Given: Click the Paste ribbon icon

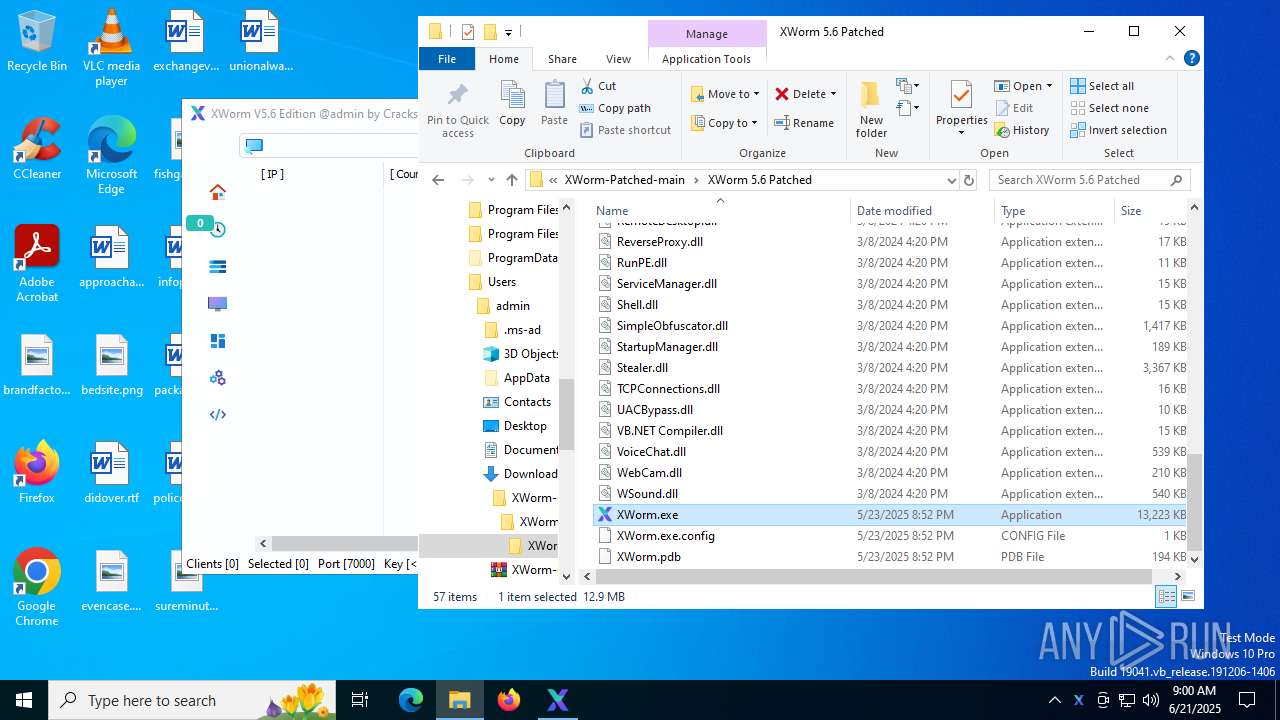Looking at the screenshot, I should click(x=554, y=103).
